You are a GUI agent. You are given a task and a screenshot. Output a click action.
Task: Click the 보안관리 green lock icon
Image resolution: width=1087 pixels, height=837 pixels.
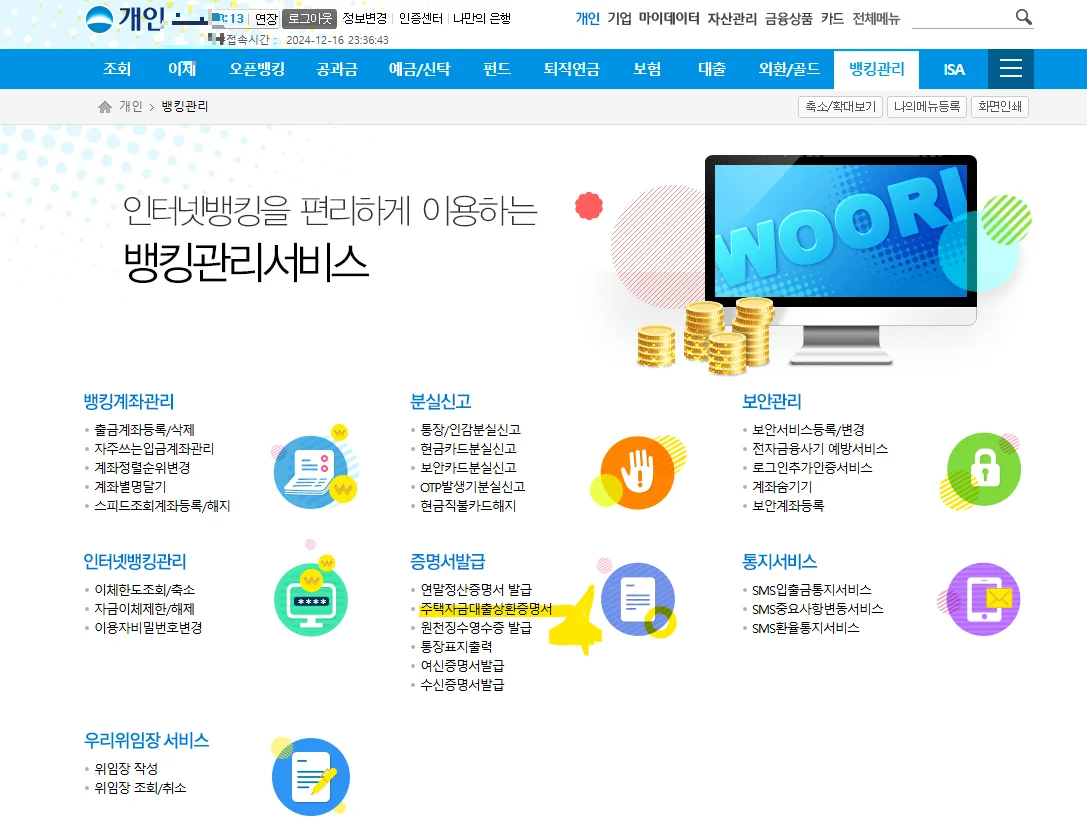click(982, 469)
